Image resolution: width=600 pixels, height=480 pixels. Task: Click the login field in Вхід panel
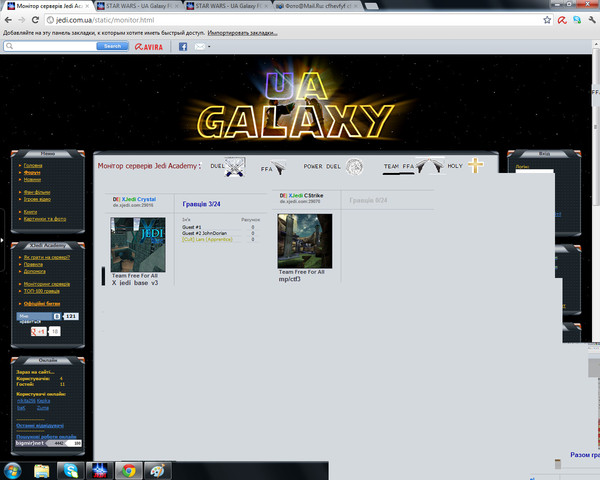(534, 172)
